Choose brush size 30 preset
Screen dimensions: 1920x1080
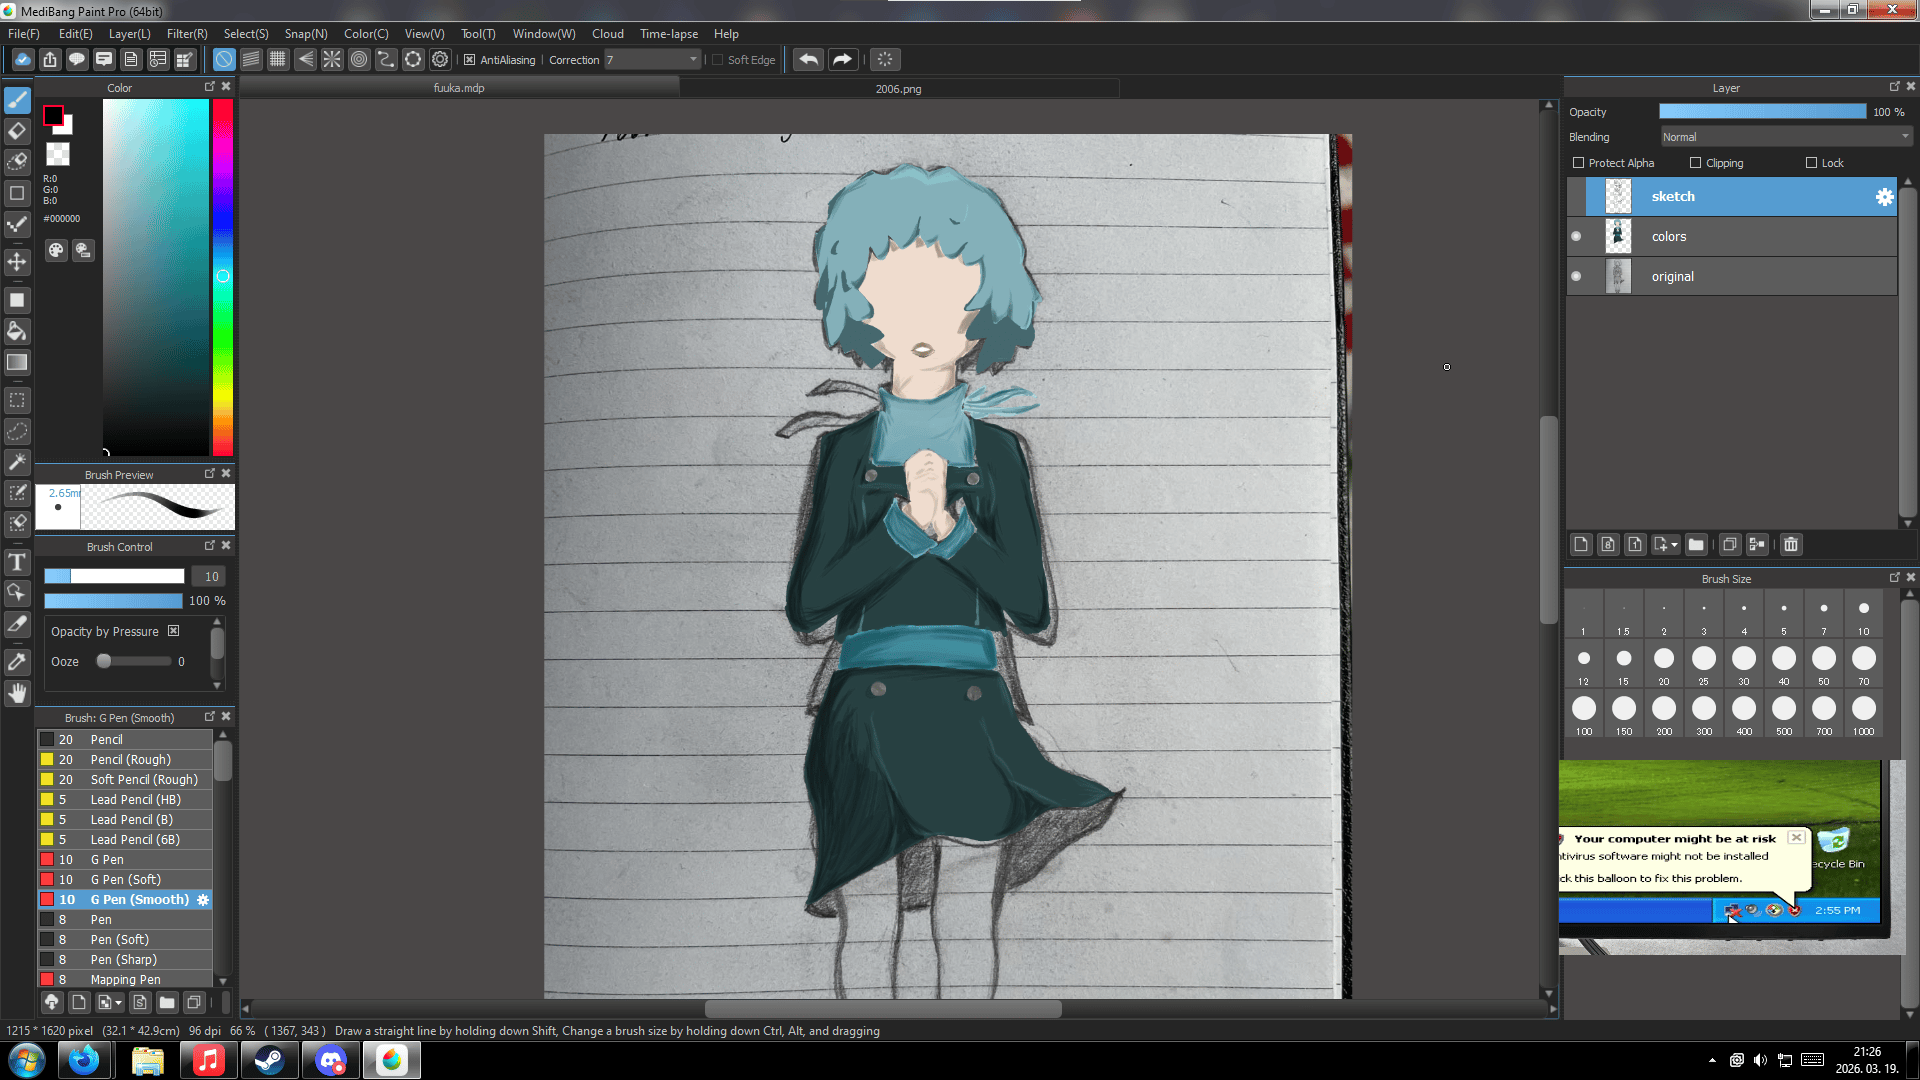pos(1743,664)
